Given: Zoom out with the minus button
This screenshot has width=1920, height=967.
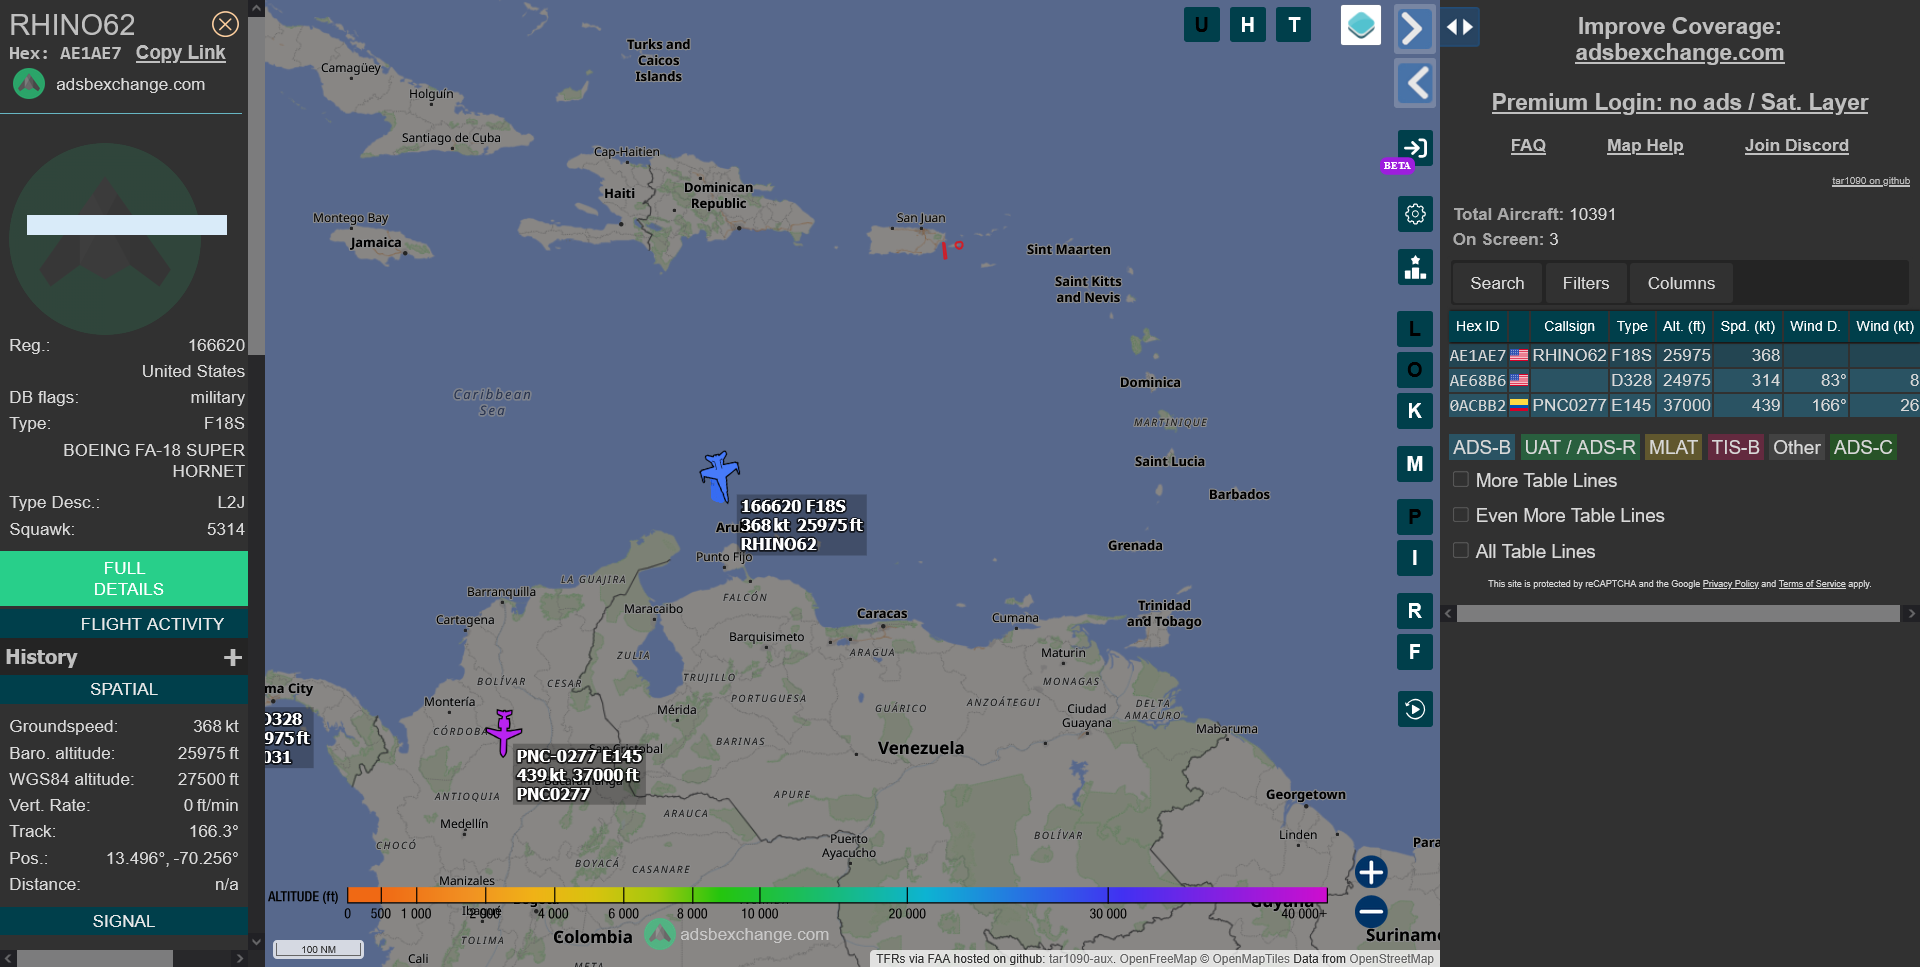Looking at the screenshot, I should tap(1371, 911).
